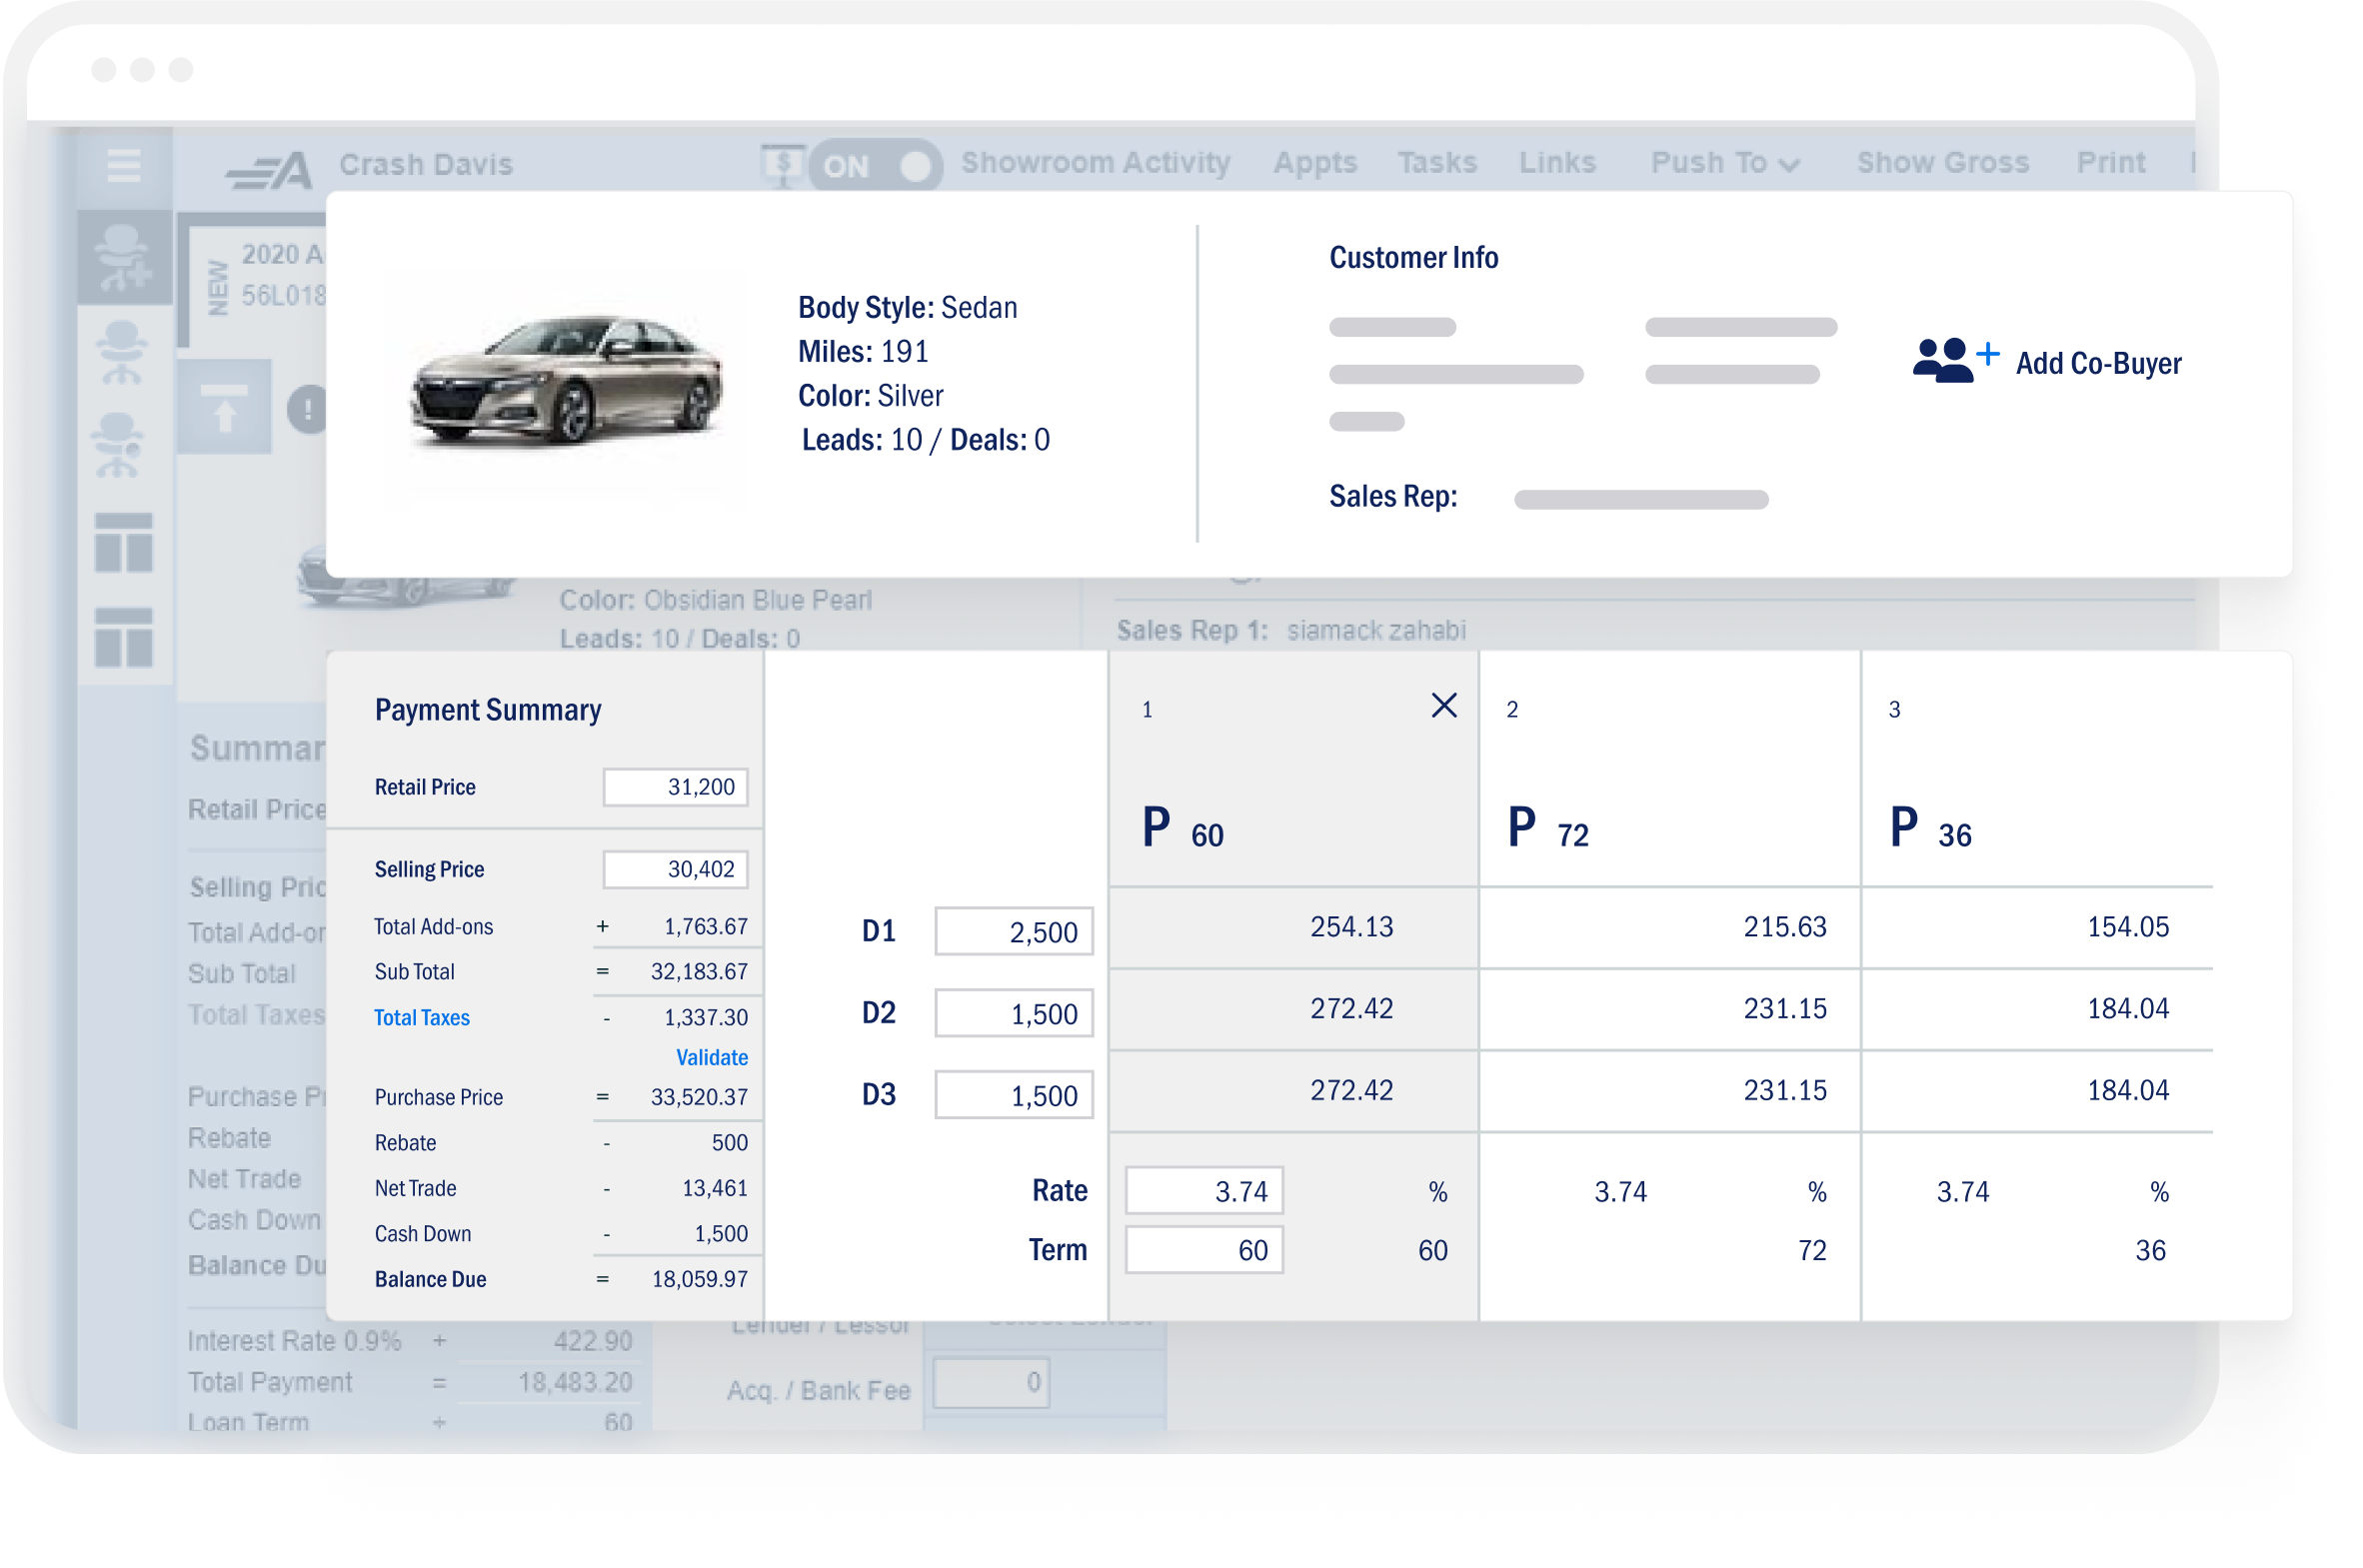
Task: Click the Add Co-Buyer link
Action: (2097, 363)
